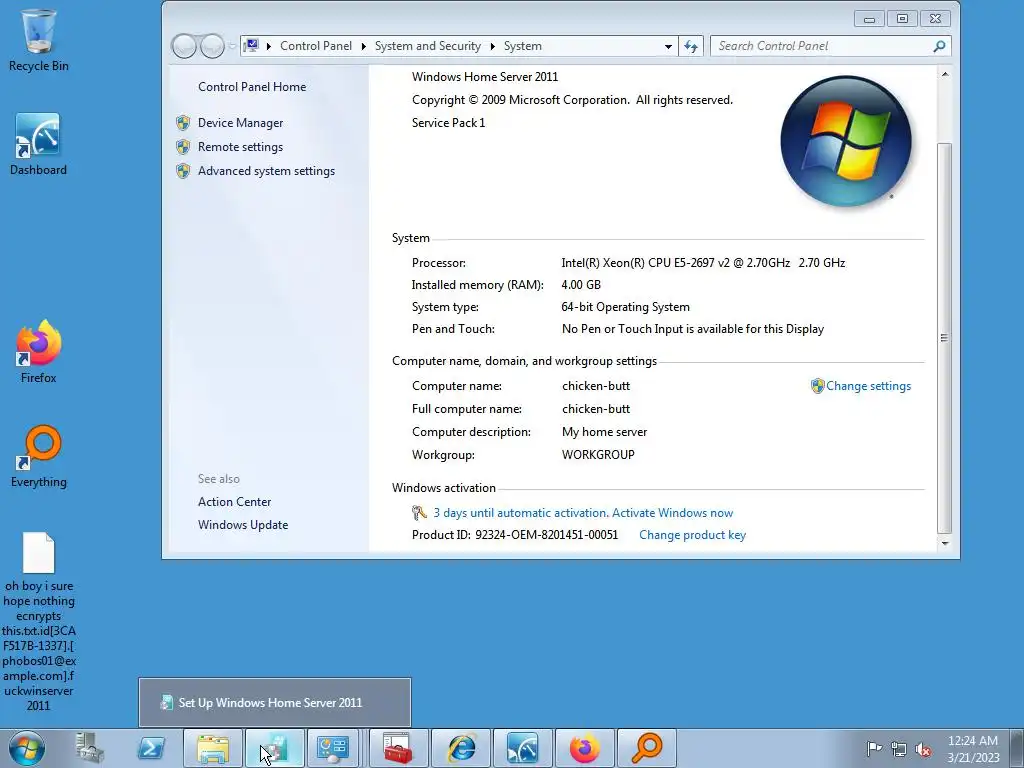
Task: Select the Home Server setup taskbar button
Action: tap(274, 748)
